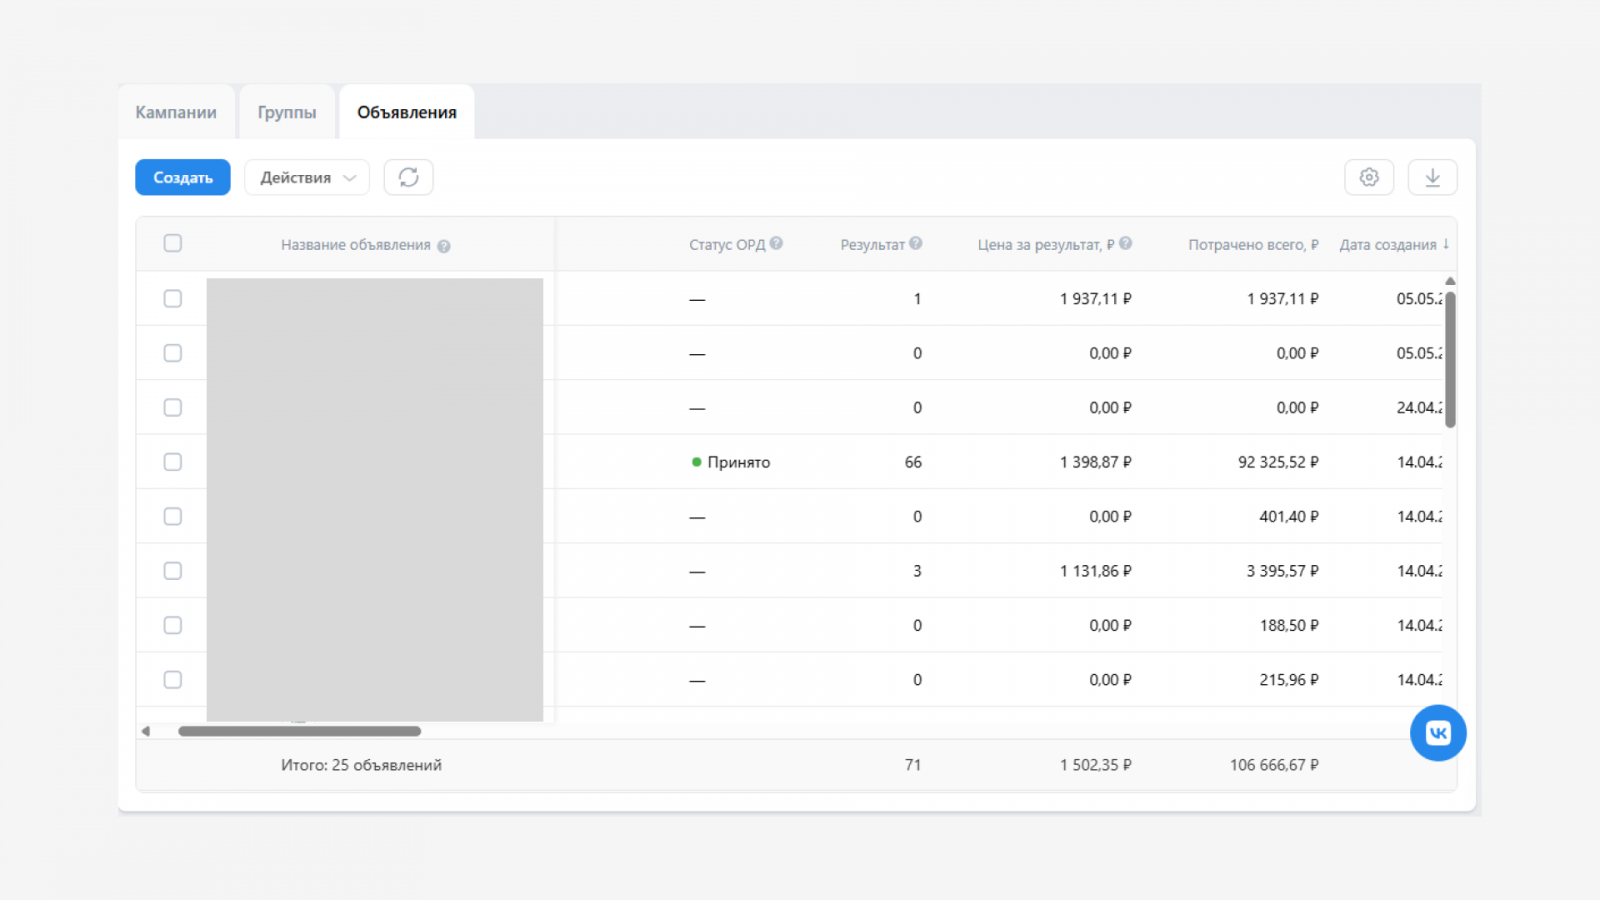Viewport: 1600px width, 900px height.
Task: Click the download report icon
Action: pyautogui.click(x=1432, y=177)
